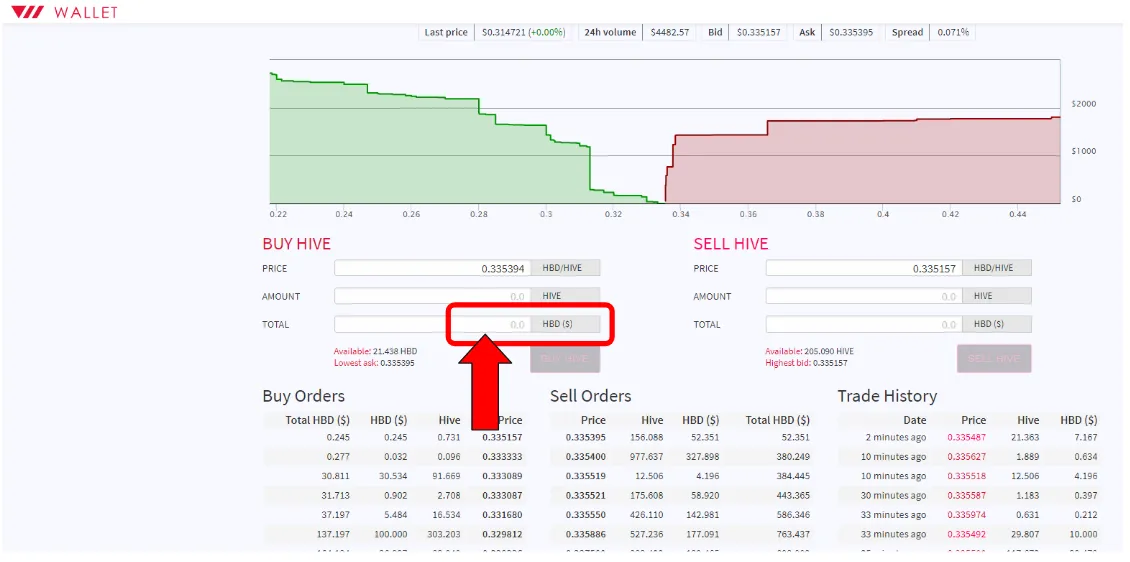Screen dimensions: 1130x562
Task: Click the BUY HIVE button
Action: 564,359
